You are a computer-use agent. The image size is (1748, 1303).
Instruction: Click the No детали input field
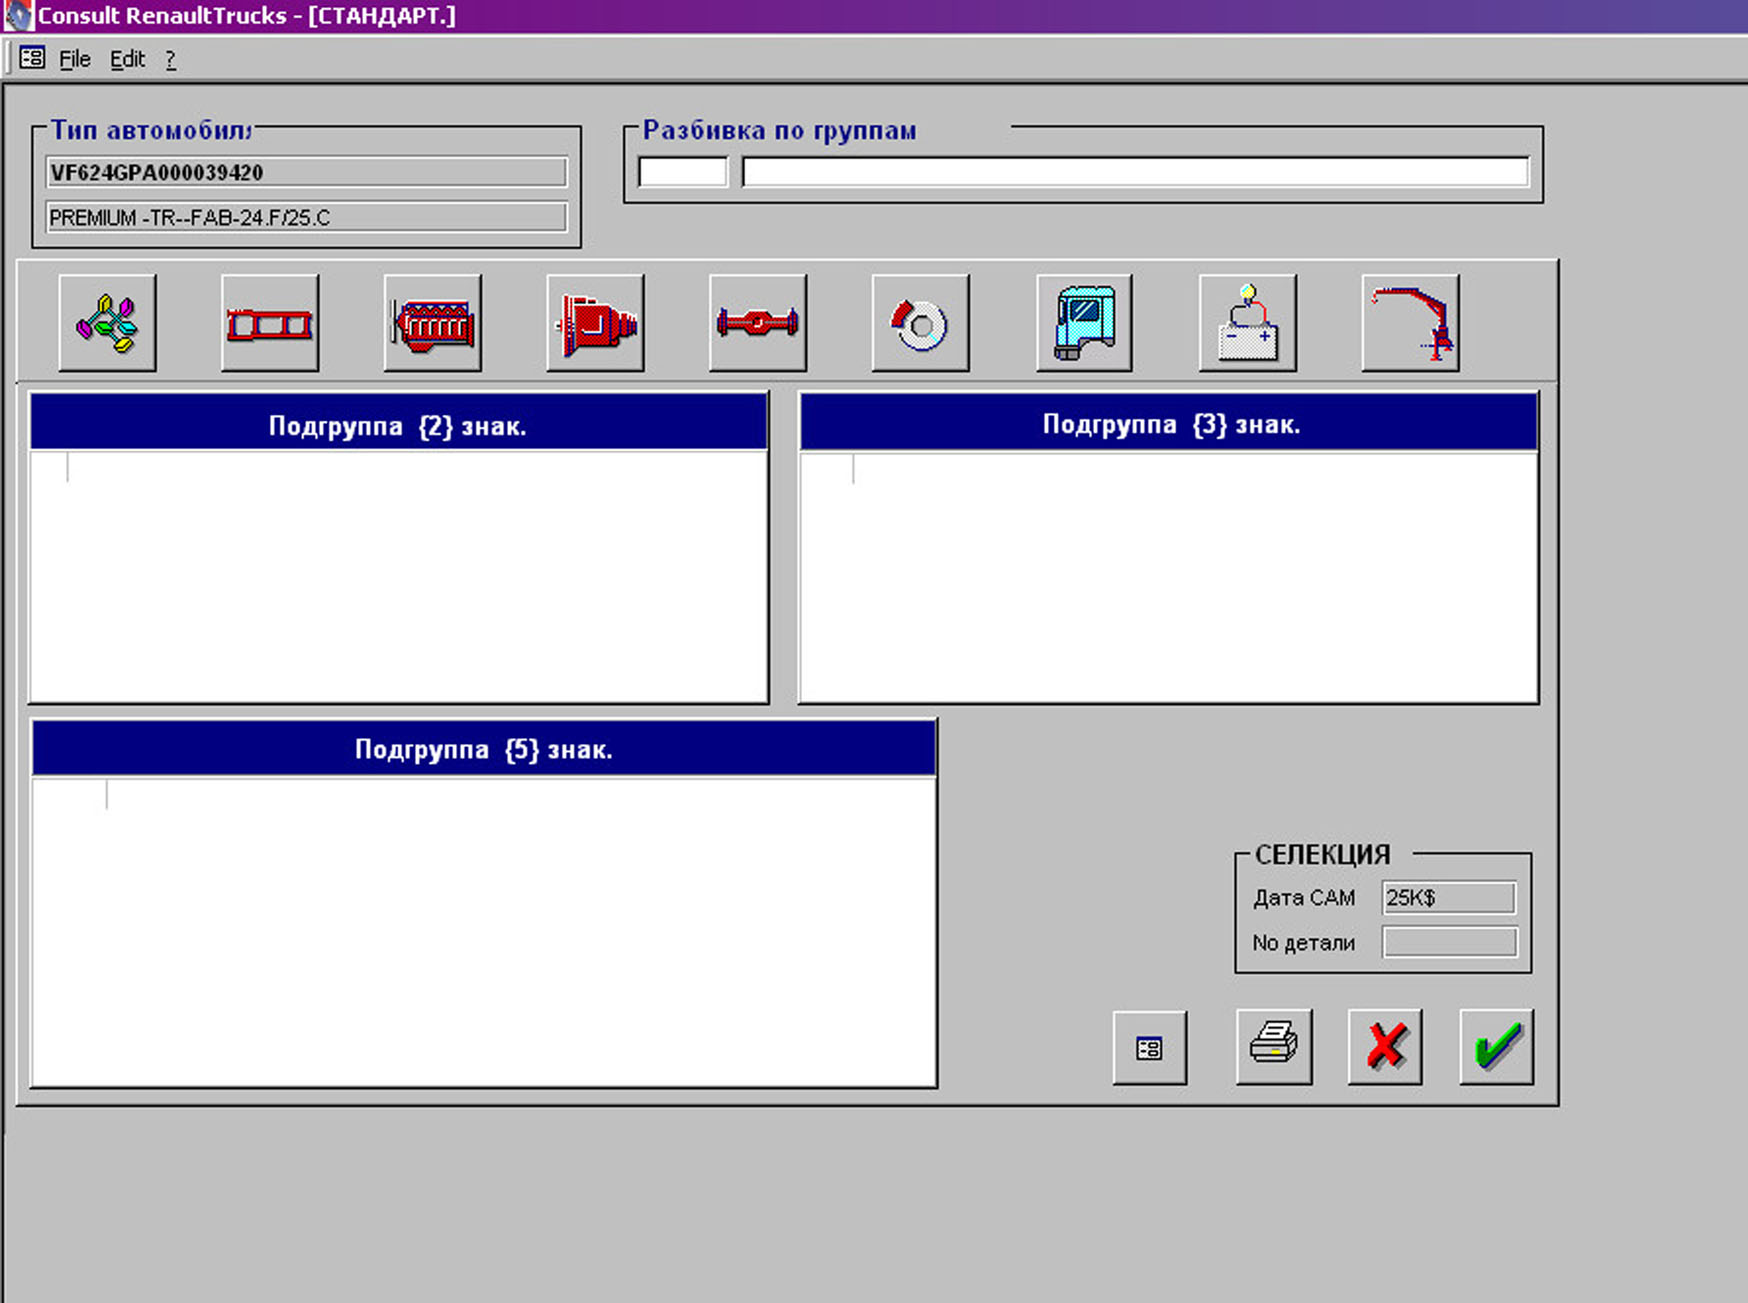point(1448,942)
